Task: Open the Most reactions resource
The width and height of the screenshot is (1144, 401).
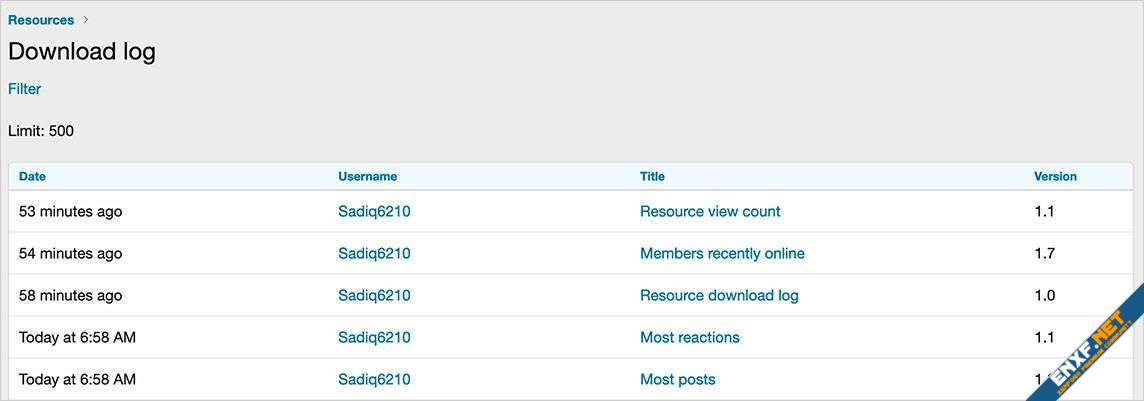Action: tap(690, 338)
